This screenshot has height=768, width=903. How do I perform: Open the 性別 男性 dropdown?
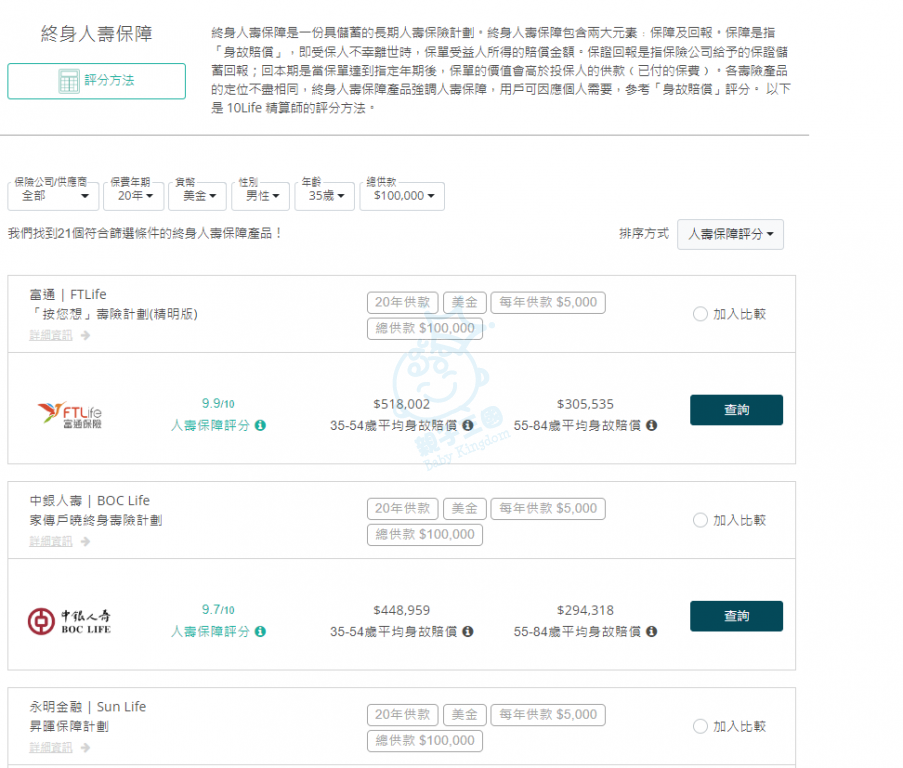point(260,196)
